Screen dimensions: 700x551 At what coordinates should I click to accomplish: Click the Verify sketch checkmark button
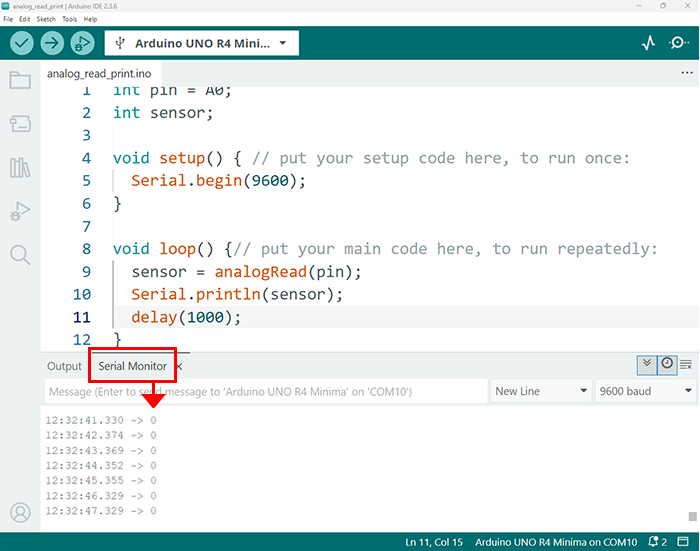[x=21, y=43]
